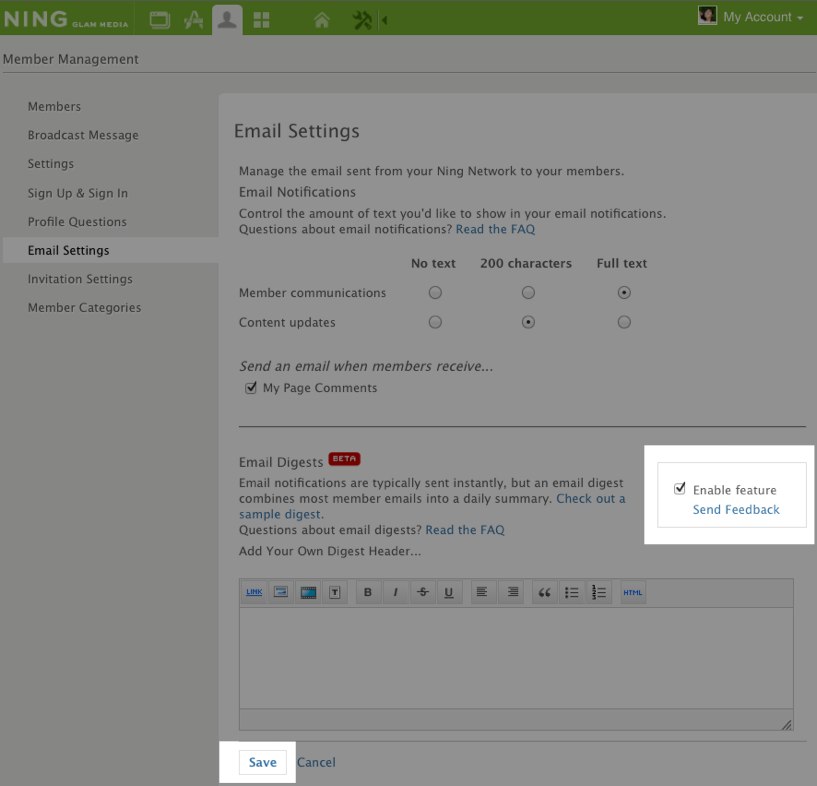This screenshot has height=786, width=817.
Task: Open the appearance design icon in top bar
Action: point(193,20)
